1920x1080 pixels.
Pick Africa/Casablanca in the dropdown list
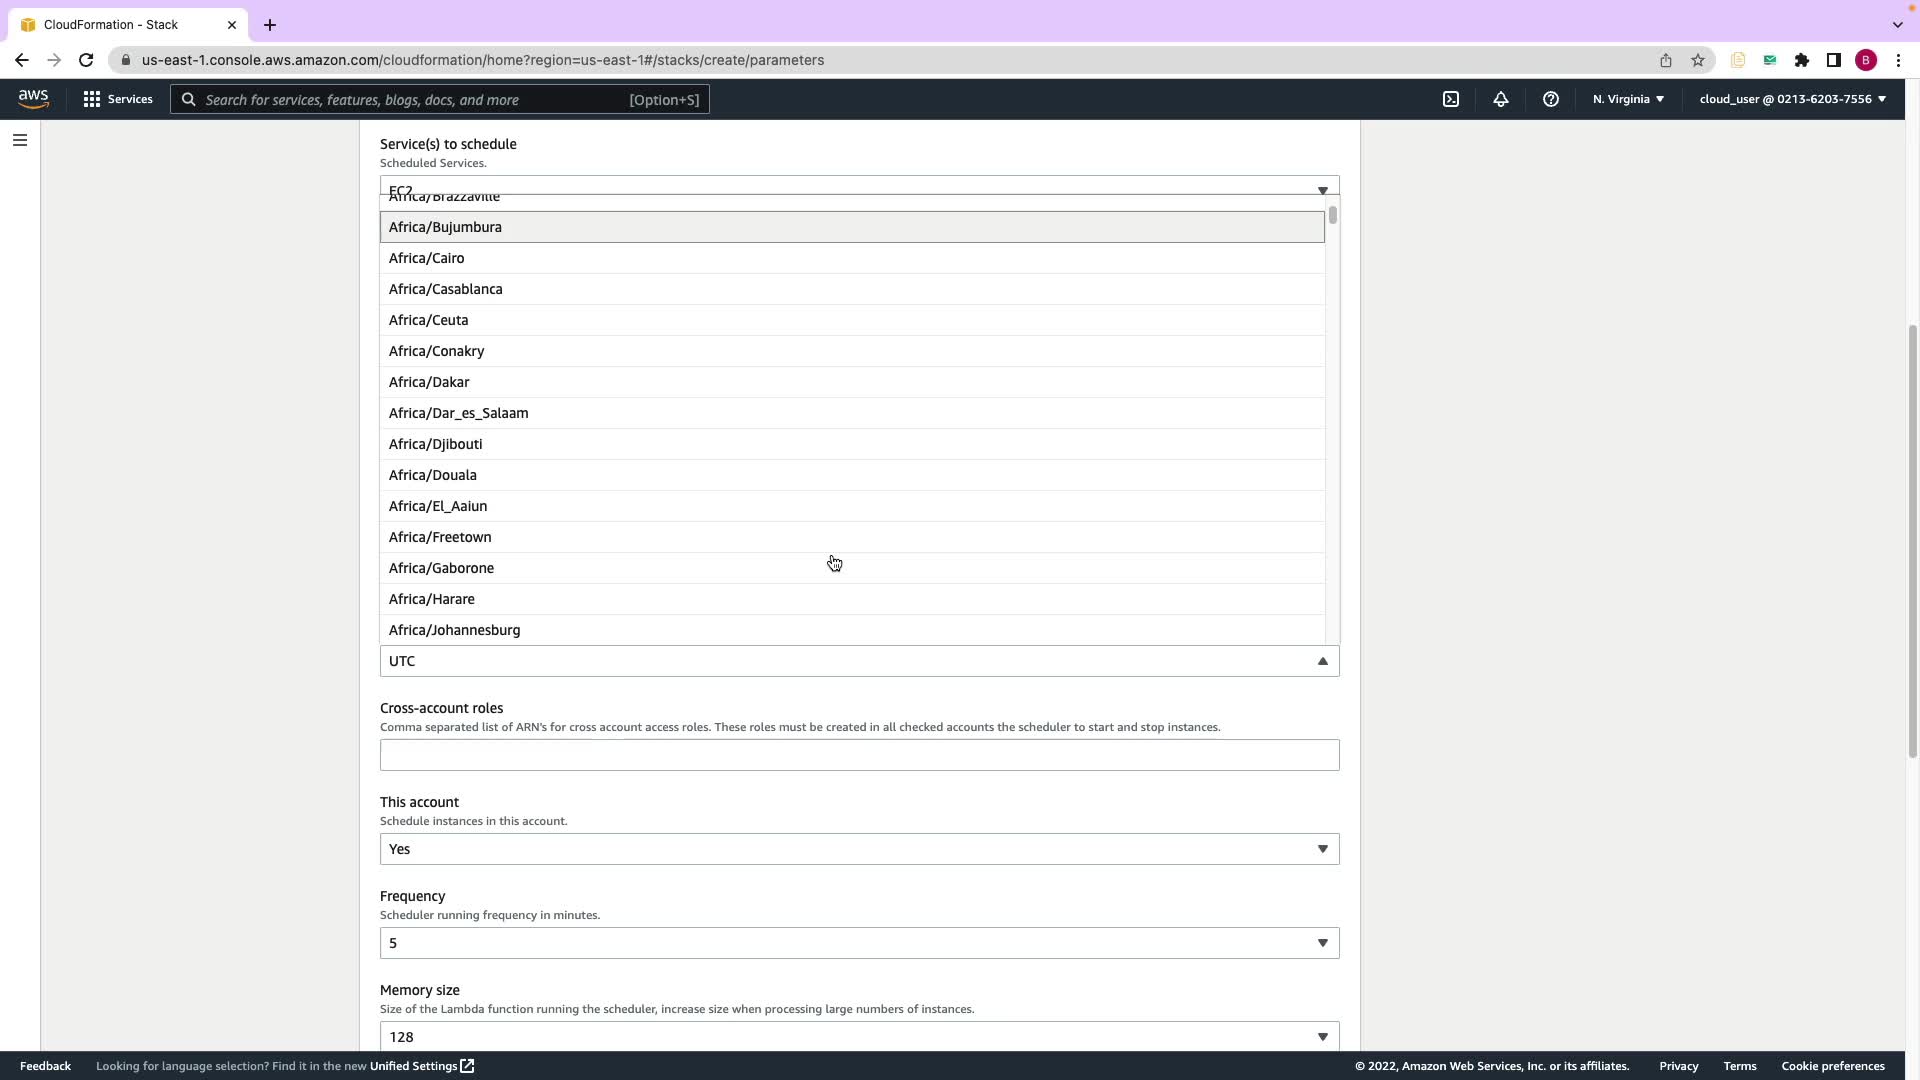446,289
